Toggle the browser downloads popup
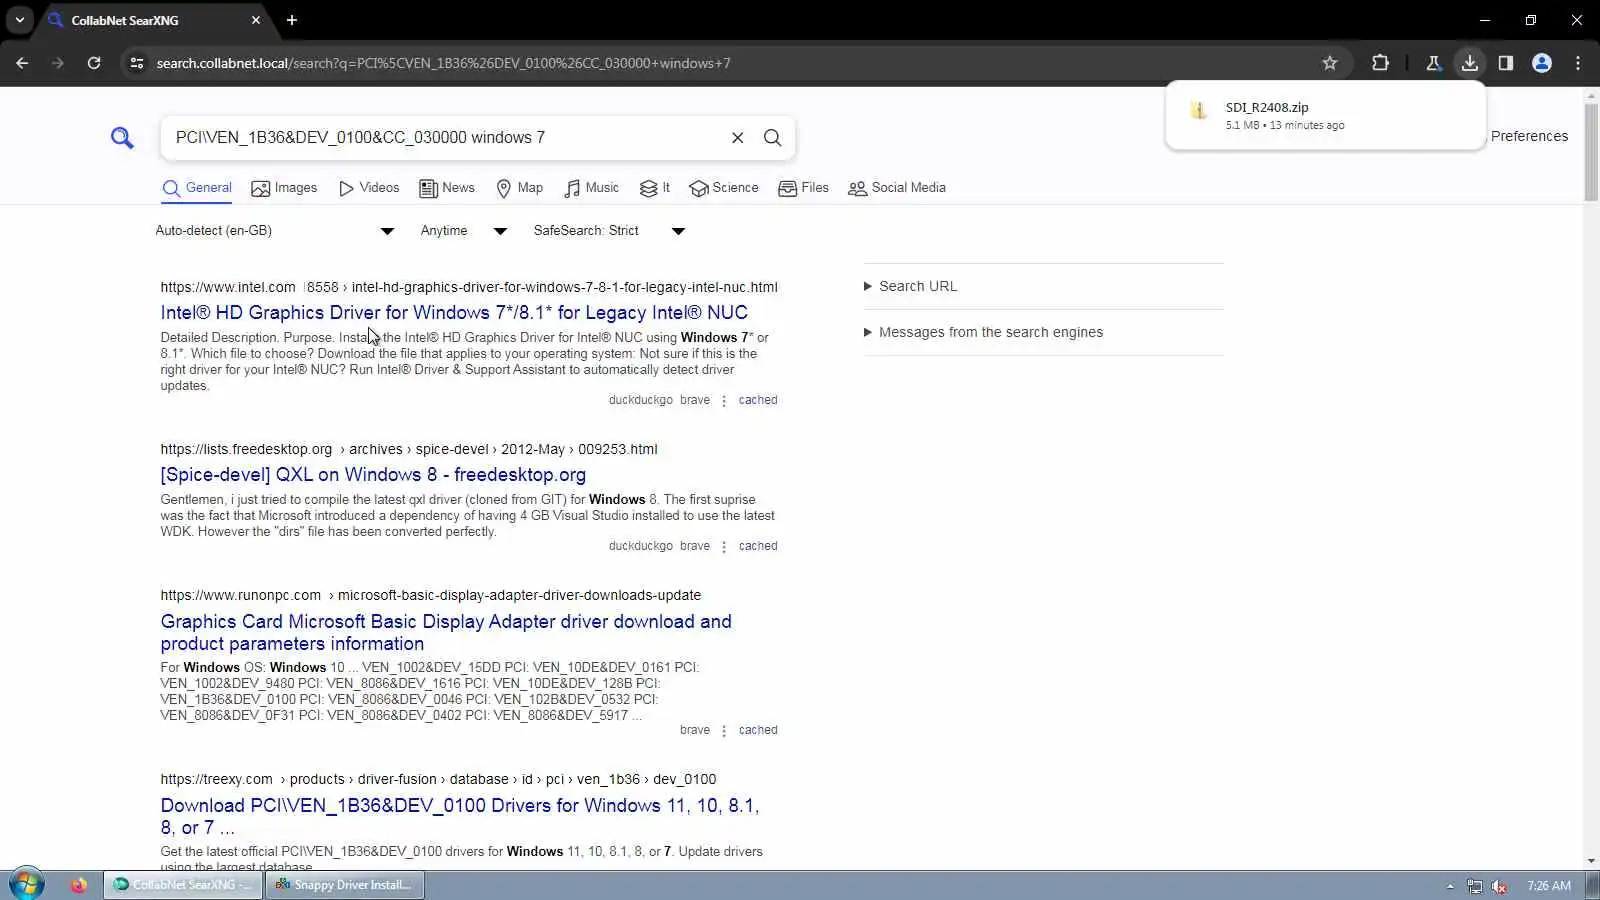1600x900 pixels. coord(1469,63)
